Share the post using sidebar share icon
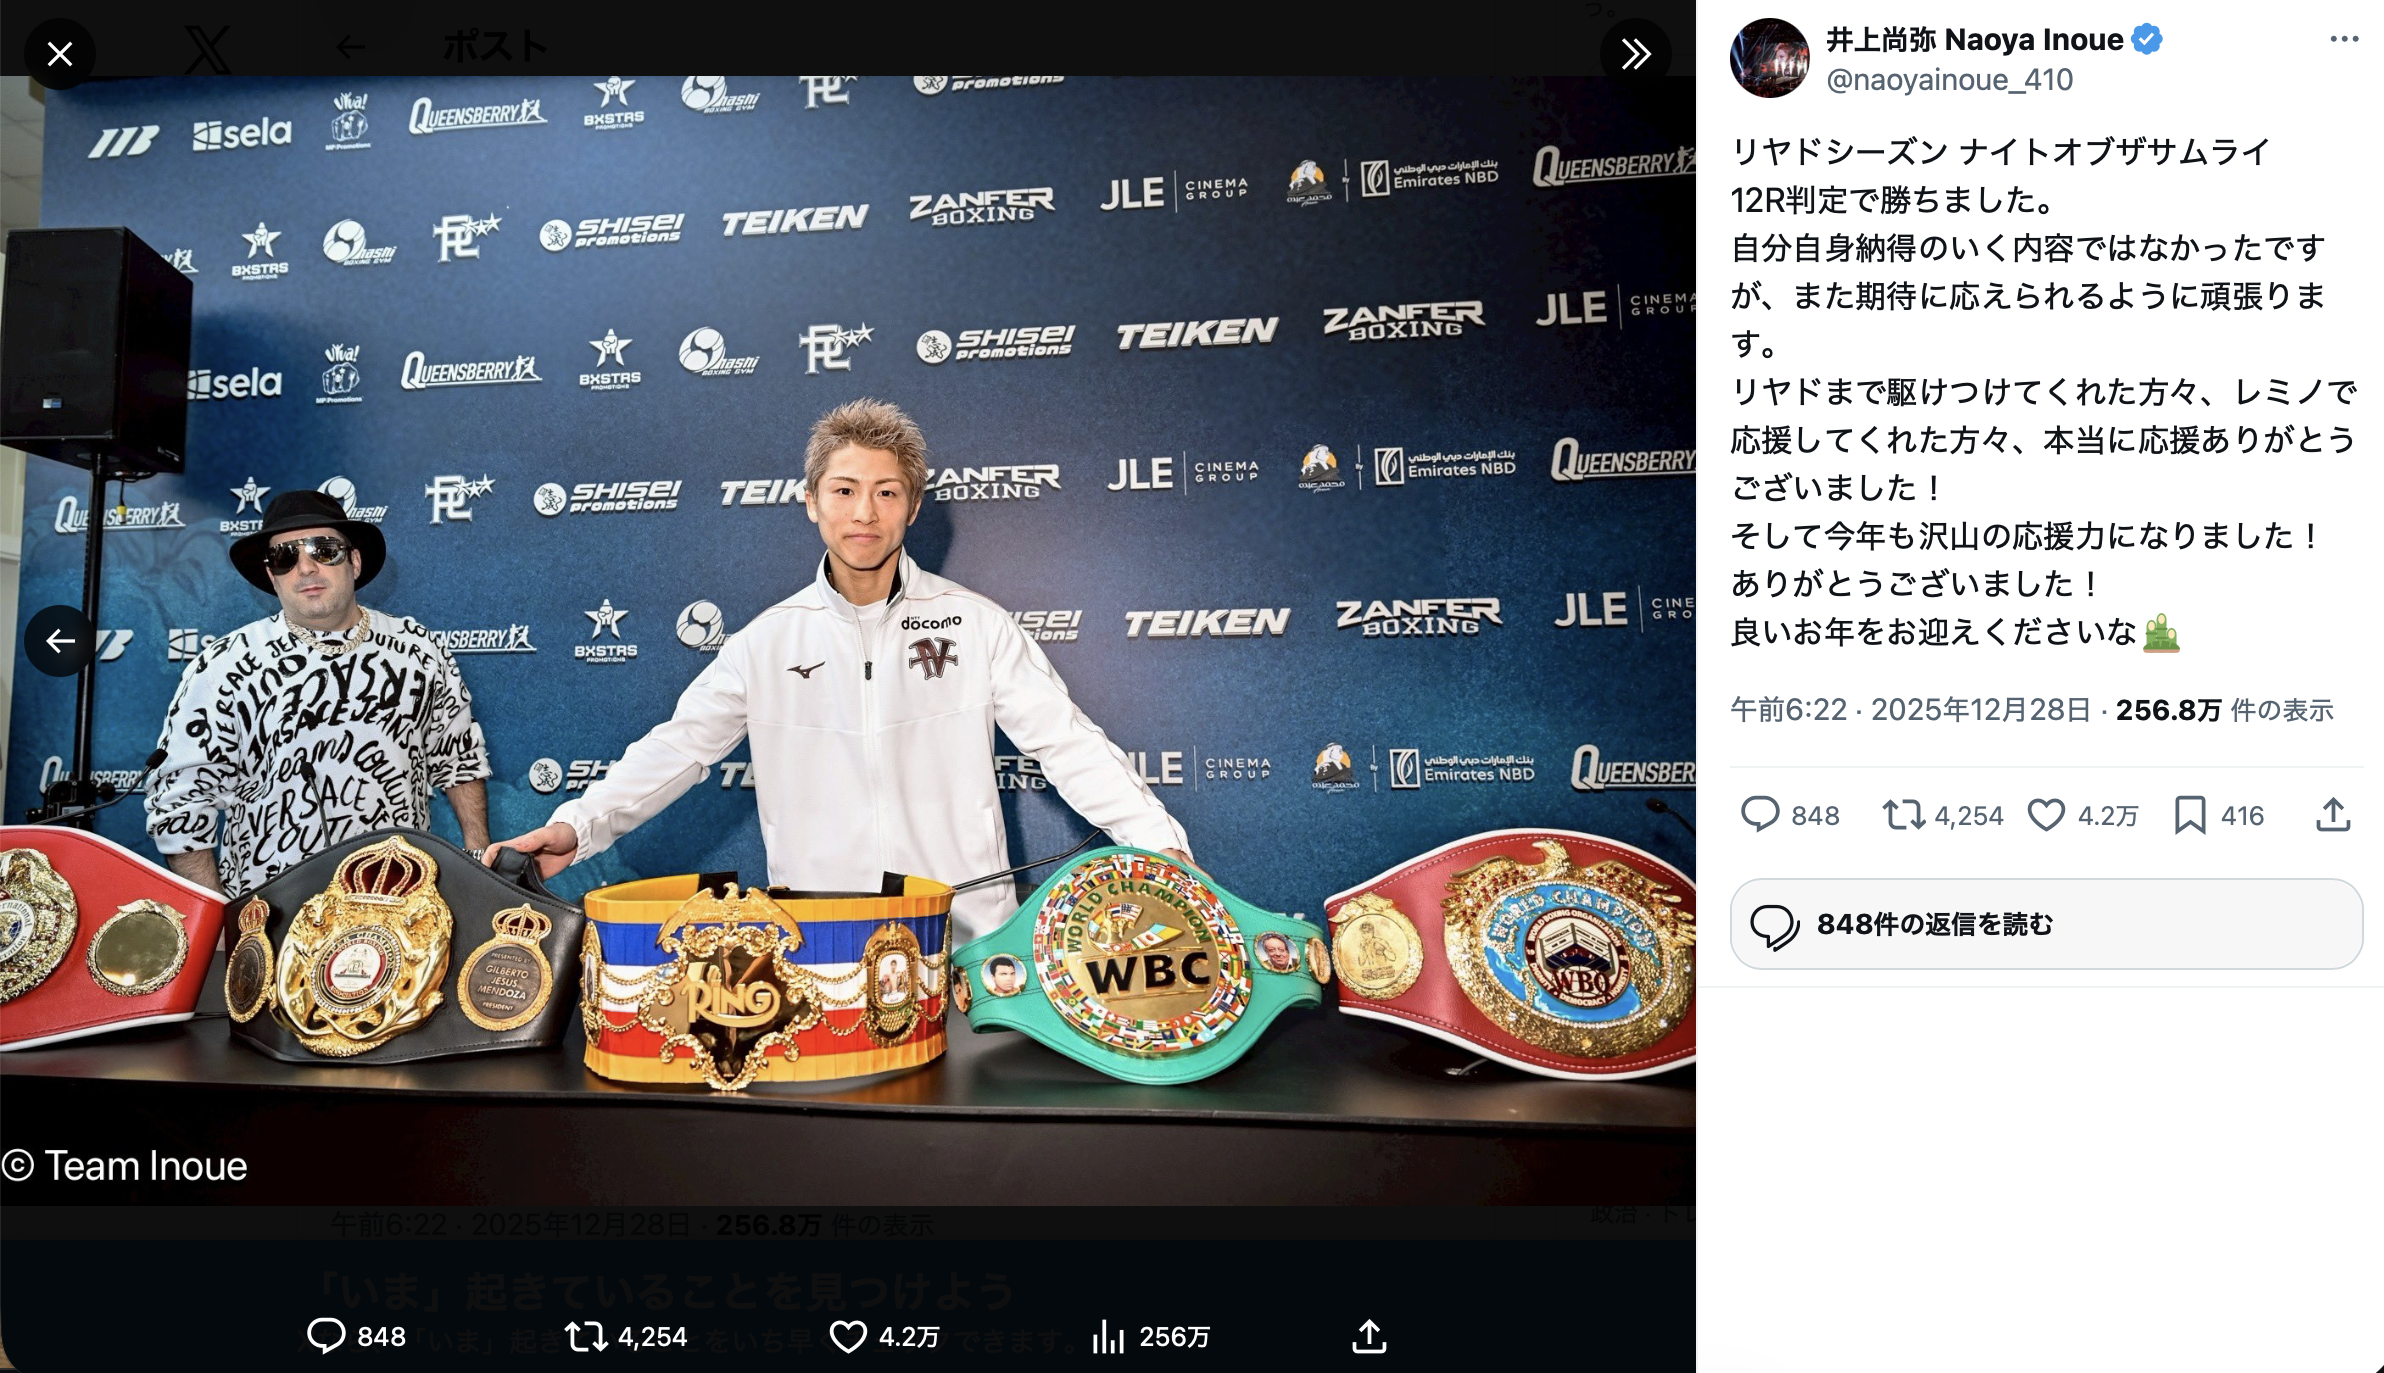This screenshot has height=1373, width=2384. [2333, 815]
